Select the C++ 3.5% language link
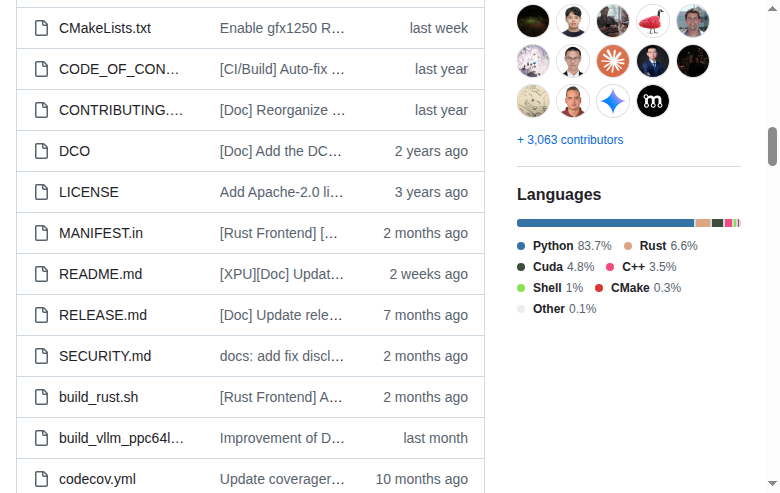The image size is (780, 493). [x=641, y=267]
